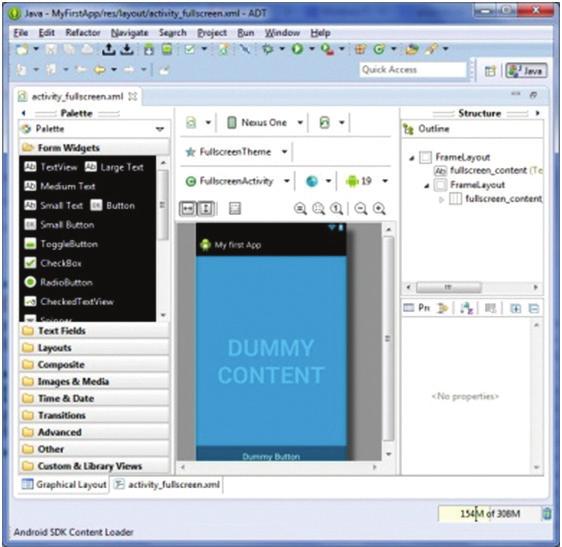Click the Open Type folder icon
This screenshot has width=562, height=547.
tap(412, 49)
